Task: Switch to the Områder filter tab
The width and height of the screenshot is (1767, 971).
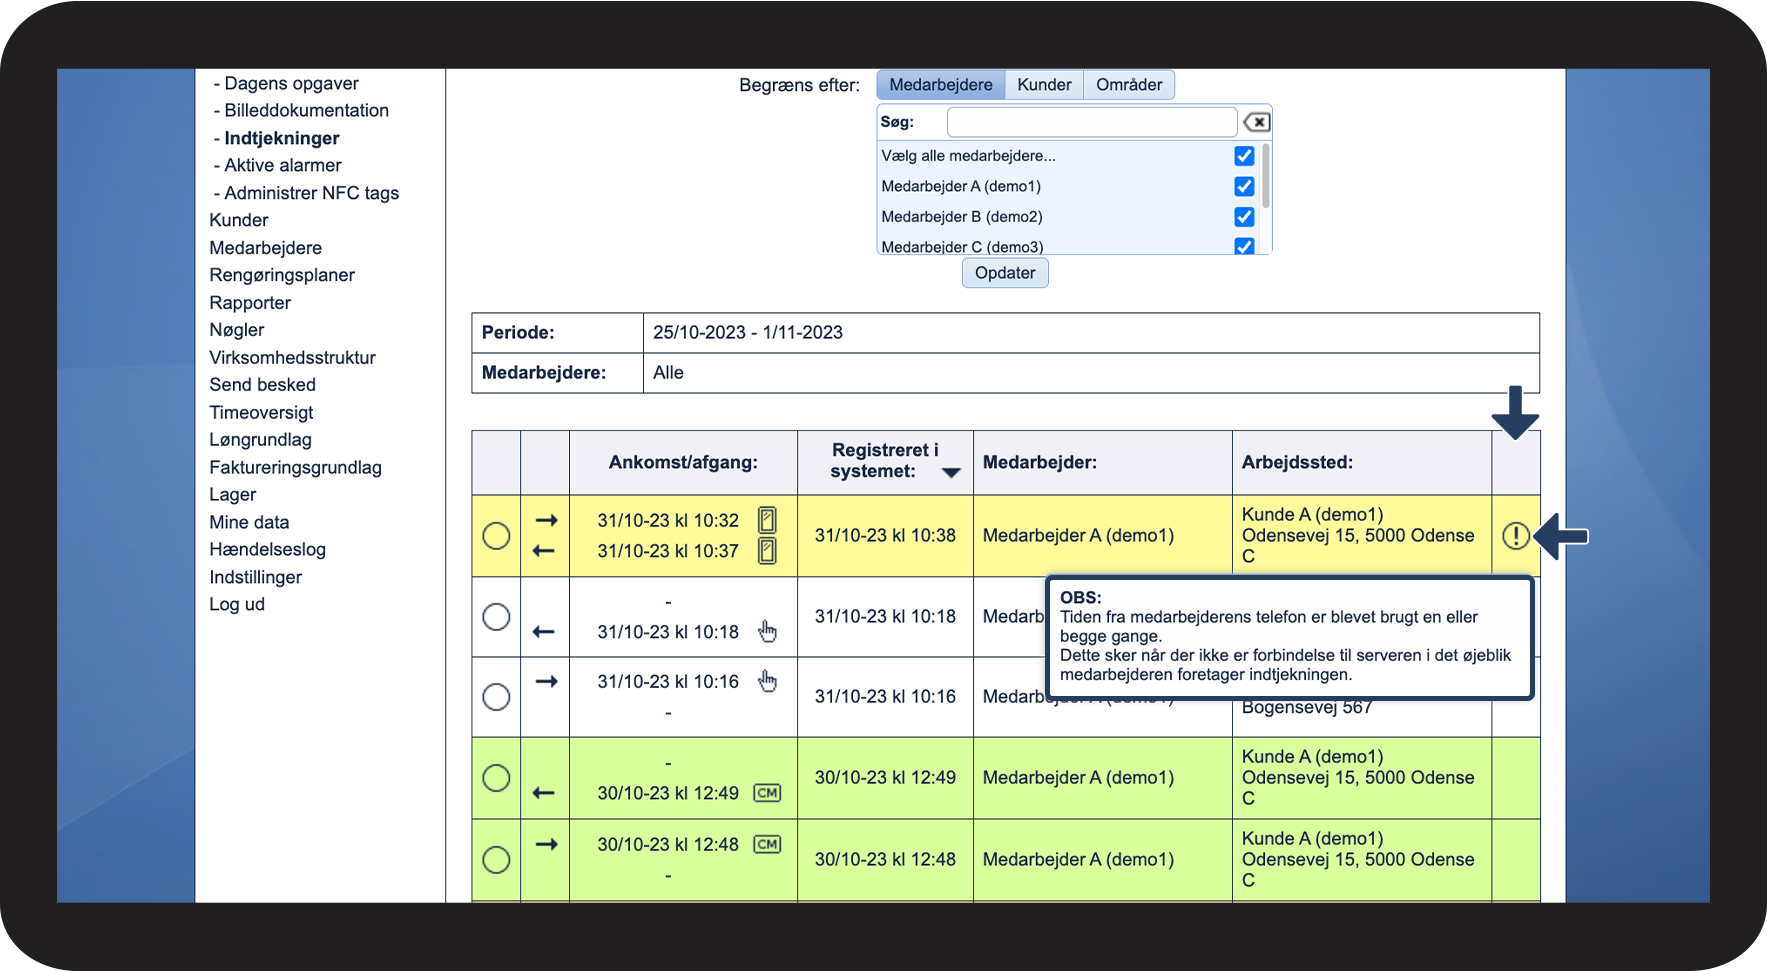Action: coord(1129,85)
